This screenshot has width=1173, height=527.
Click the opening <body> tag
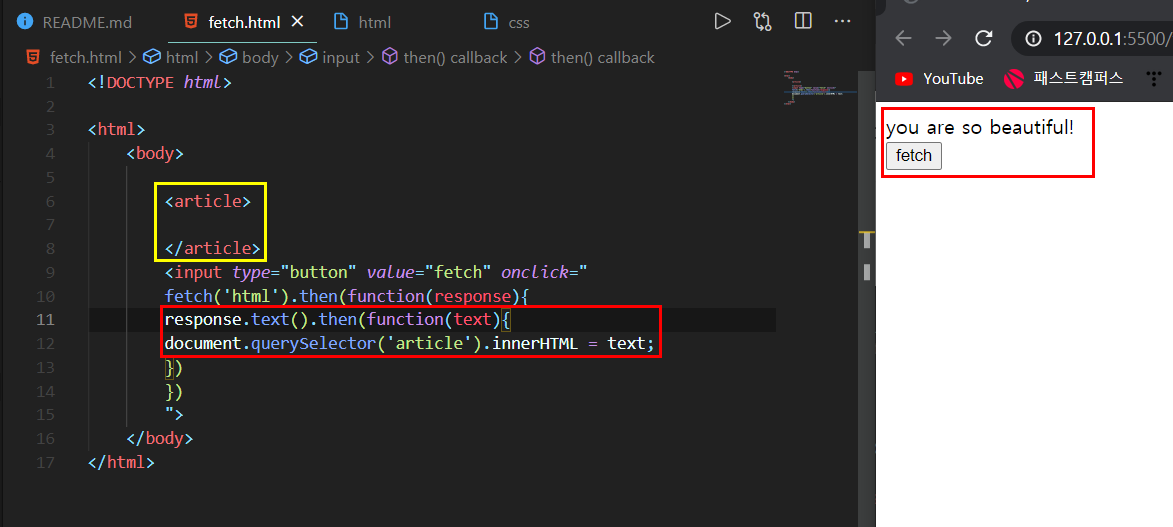coord(155,153)
